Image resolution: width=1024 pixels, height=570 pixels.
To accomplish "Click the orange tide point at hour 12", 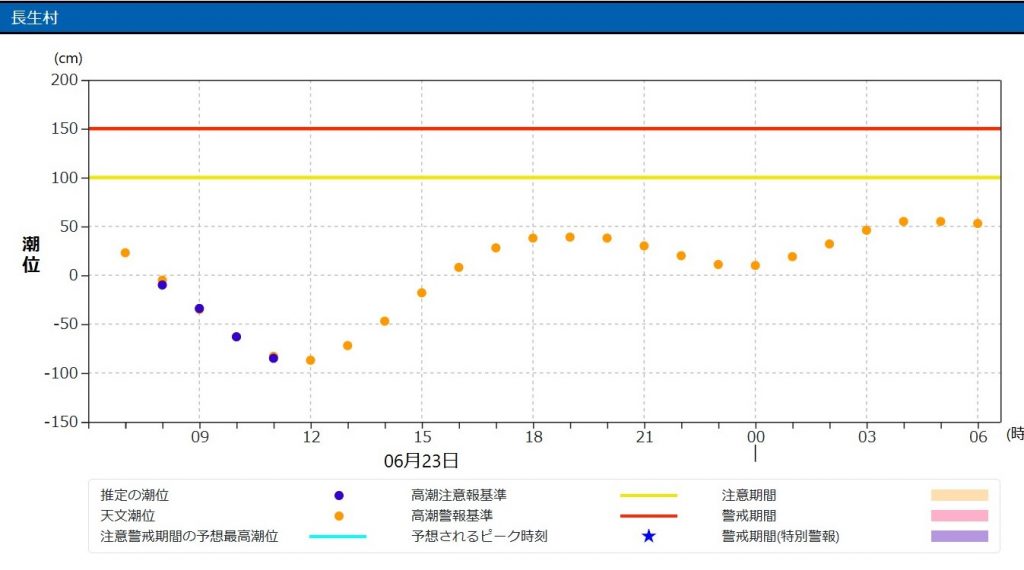I will [310, 360].
